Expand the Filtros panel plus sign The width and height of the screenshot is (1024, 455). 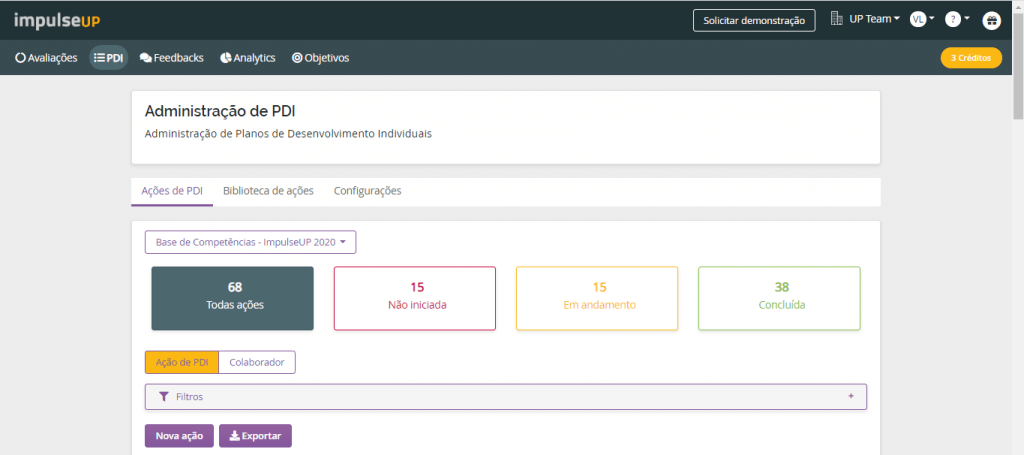(850, 396)
